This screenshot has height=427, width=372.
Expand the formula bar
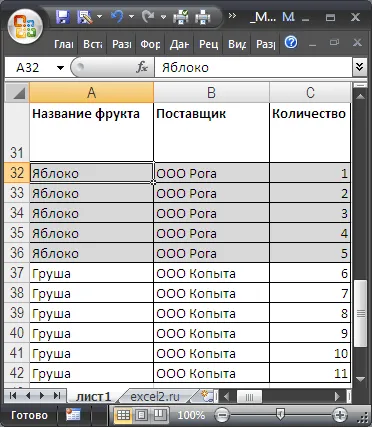[x=359, y=67]
